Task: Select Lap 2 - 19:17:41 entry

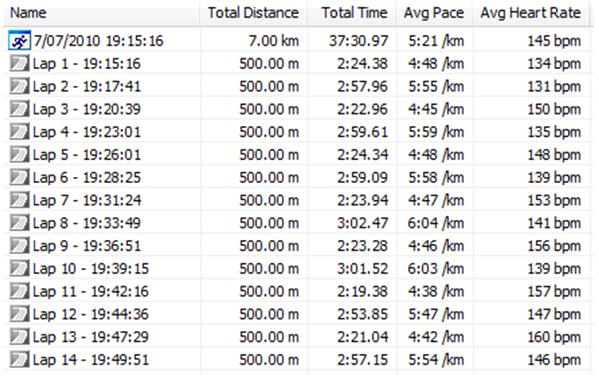Action: (87, 87)
